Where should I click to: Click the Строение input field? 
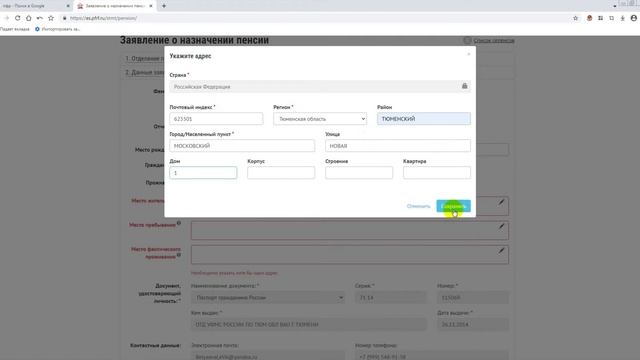[x=359, y=173]
